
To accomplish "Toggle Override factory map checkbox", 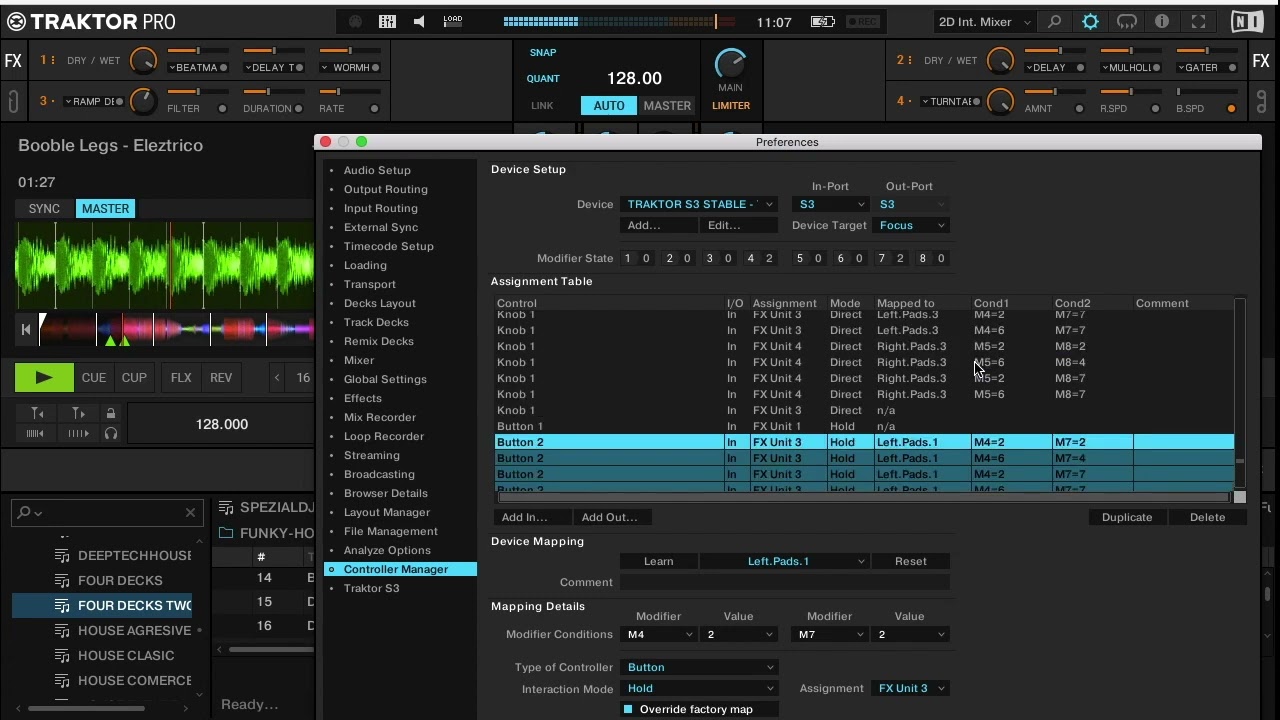I will [628, 709].
